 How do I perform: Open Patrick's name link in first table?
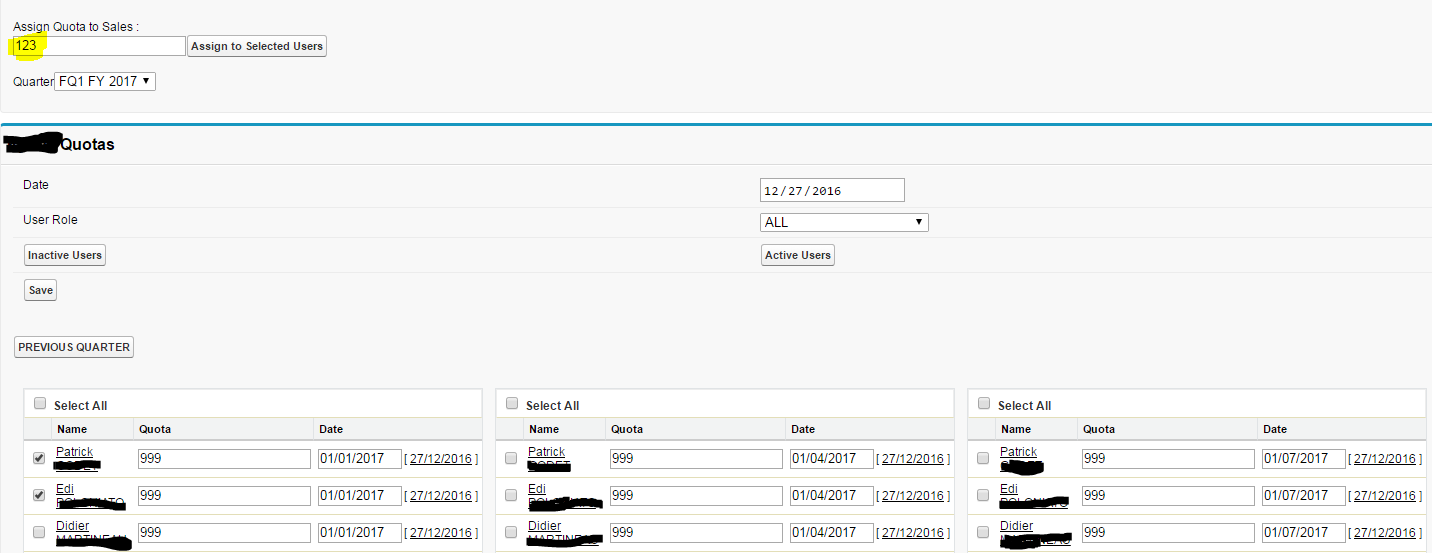point(74,452)
